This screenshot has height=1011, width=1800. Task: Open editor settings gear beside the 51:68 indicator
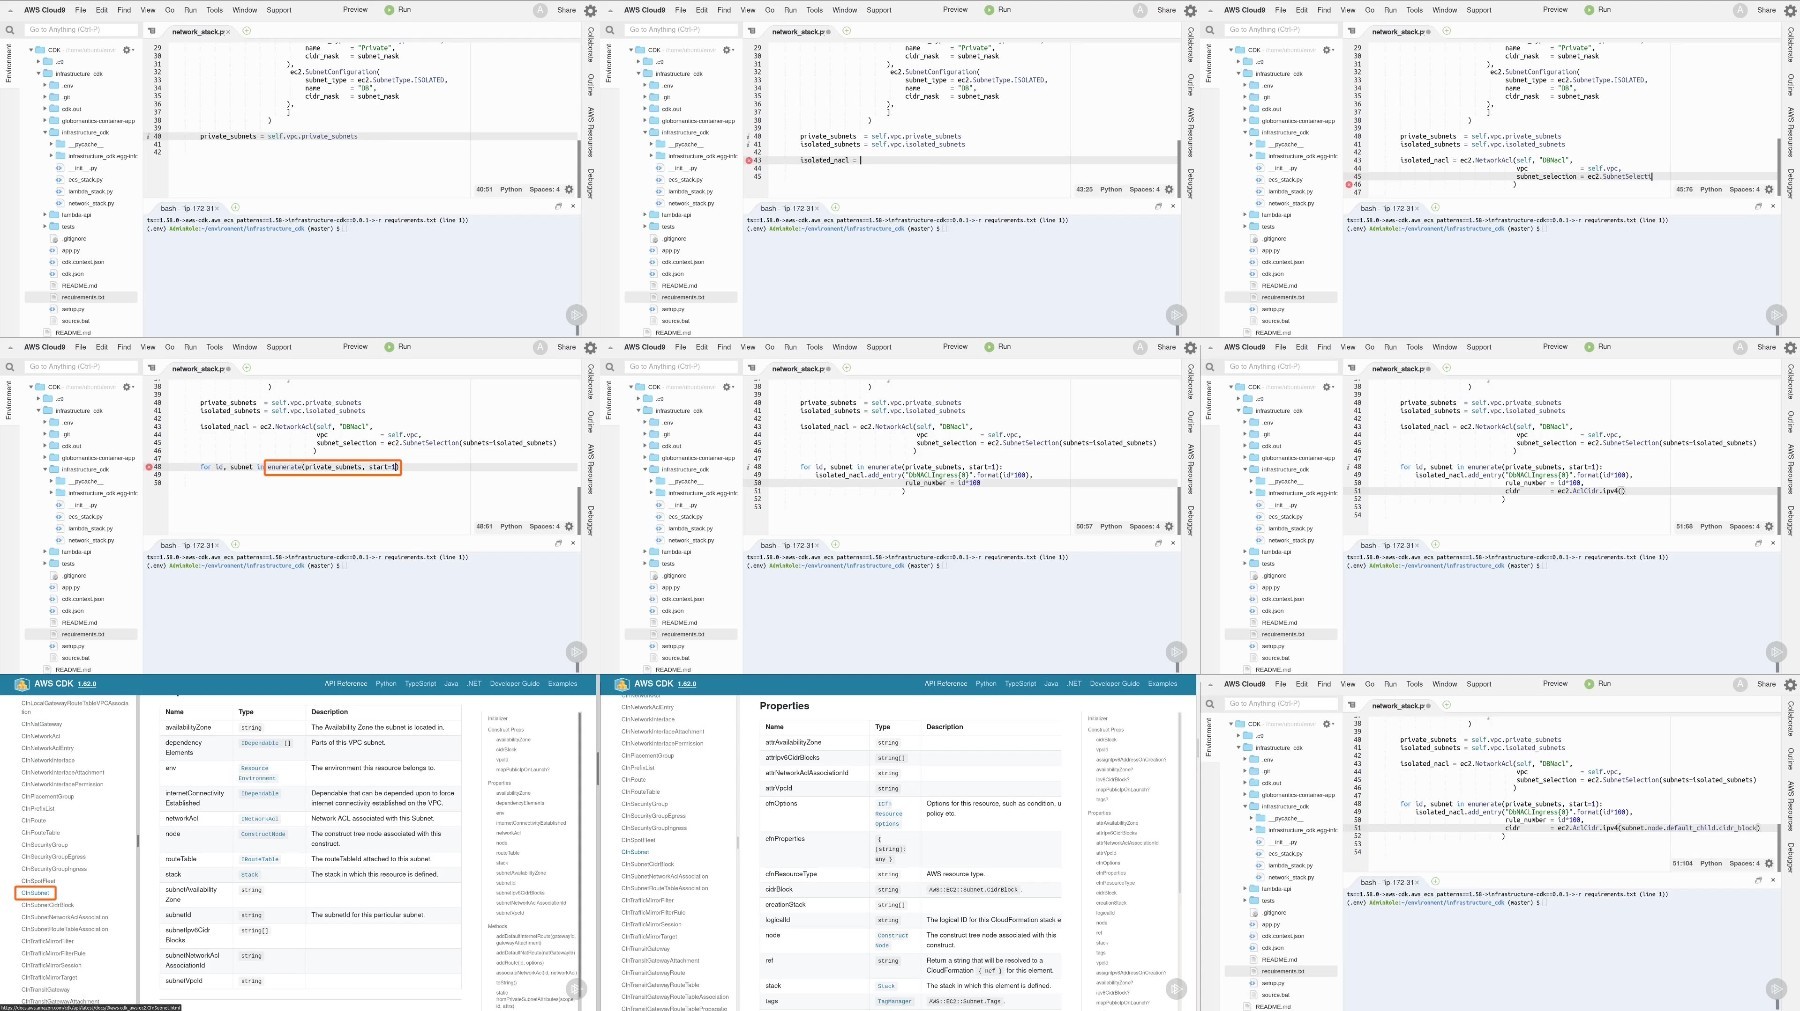(x=1769, y=526)
